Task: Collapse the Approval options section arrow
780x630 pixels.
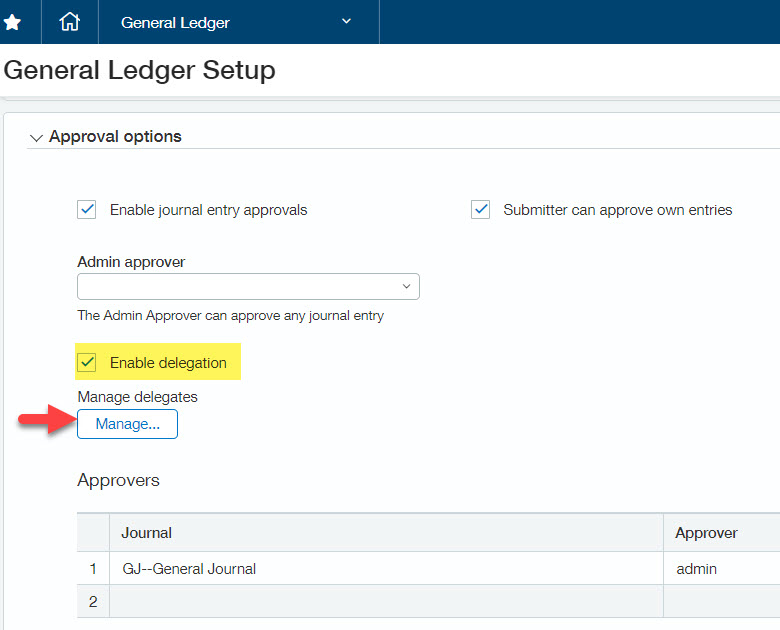Action: pyautogui.click(x=36, y=137)
